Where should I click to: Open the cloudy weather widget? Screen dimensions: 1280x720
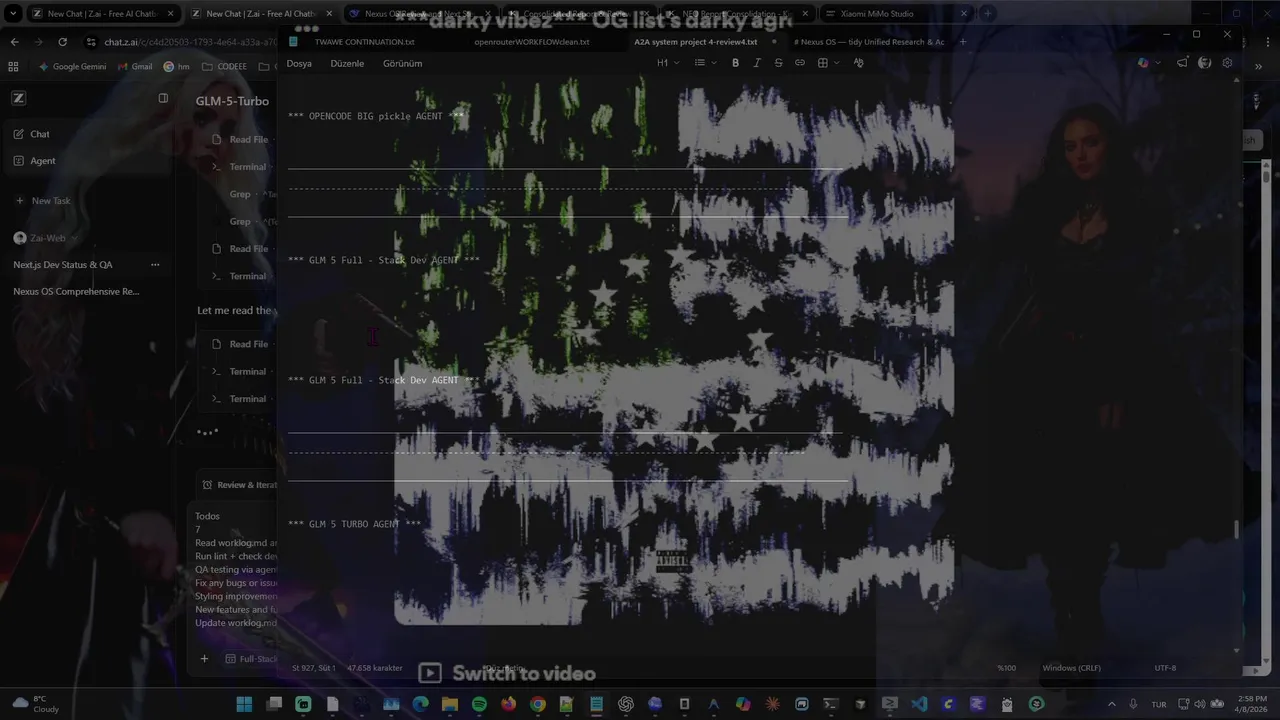[35, 704]
